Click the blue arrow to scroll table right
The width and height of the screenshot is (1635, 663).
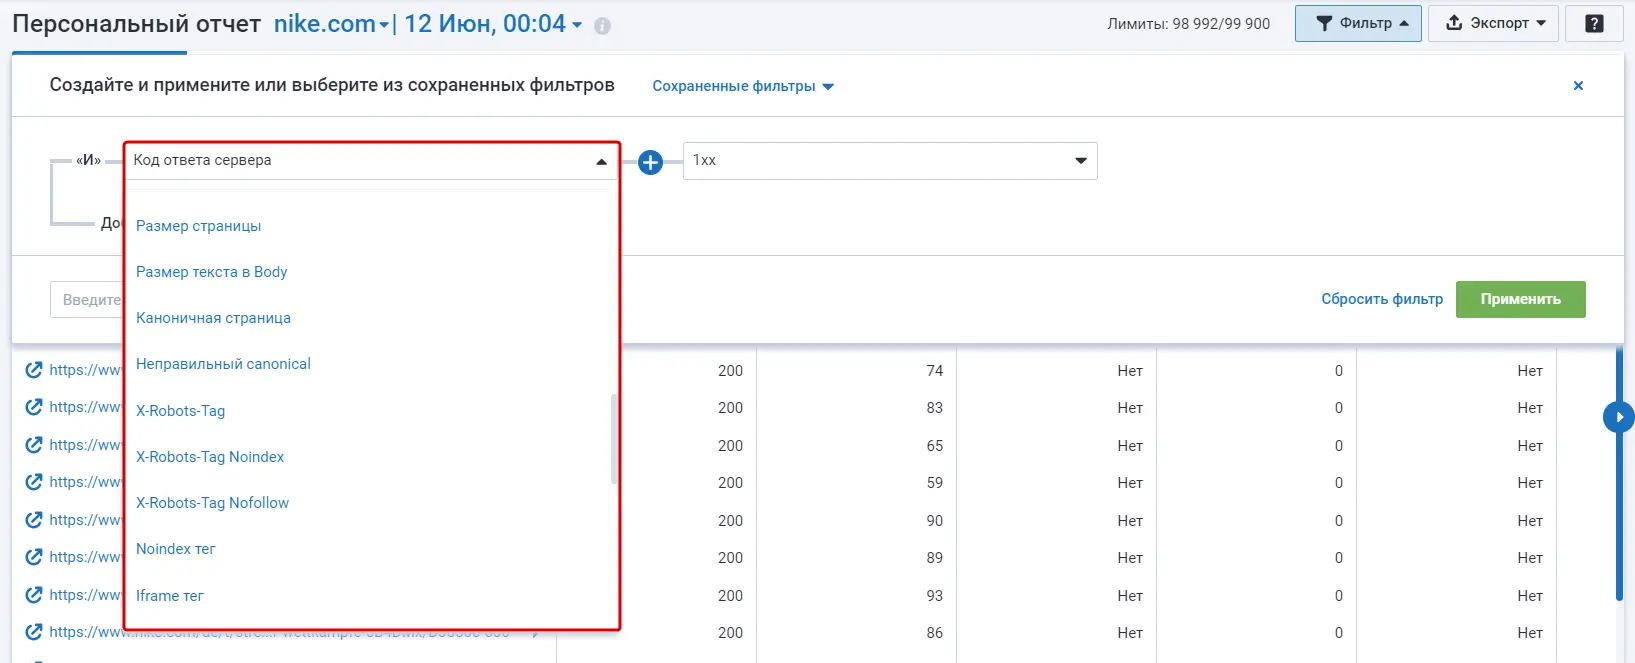coord(1618,417)
